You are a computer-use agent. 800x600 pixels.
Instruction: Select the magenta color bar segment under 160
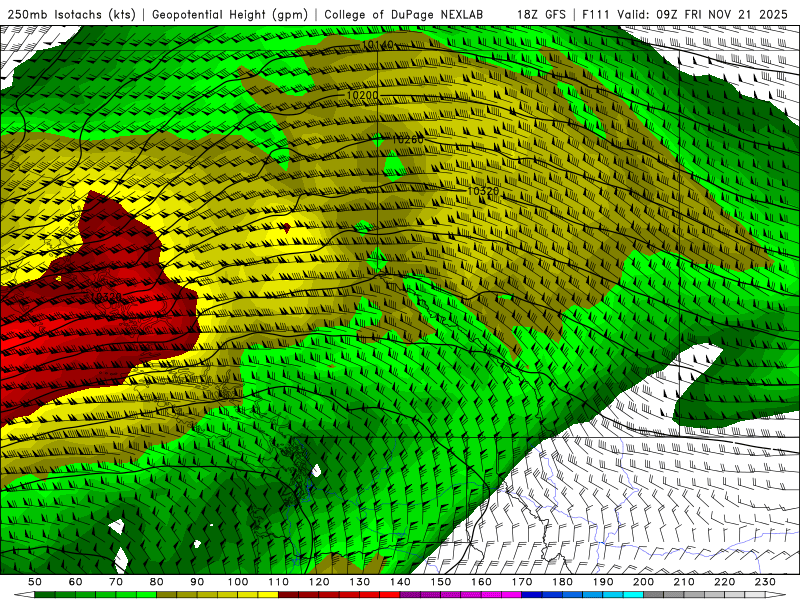click(491, 595)
